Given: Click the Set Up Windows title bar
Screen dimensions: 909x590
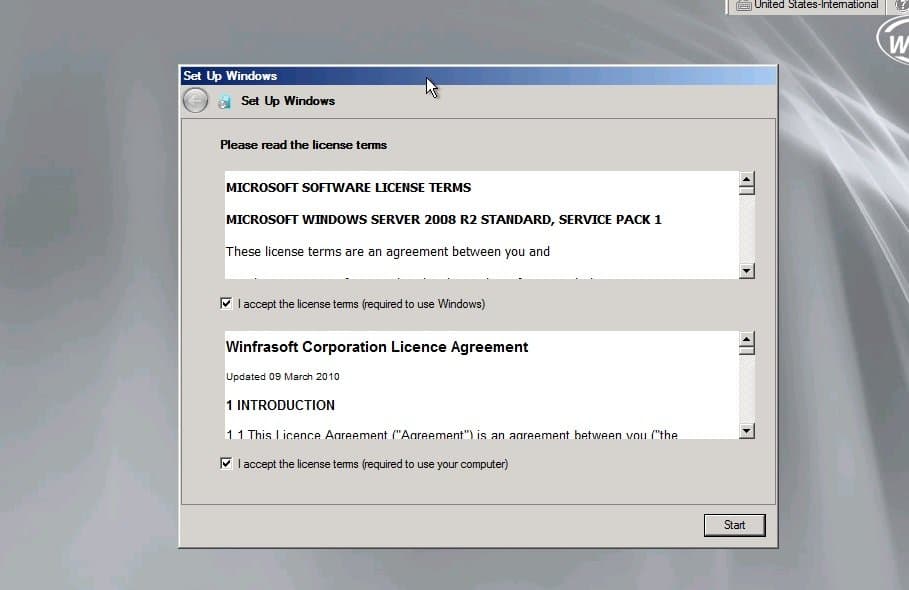Looking at the screenshot, I should [x=478, y=76].
